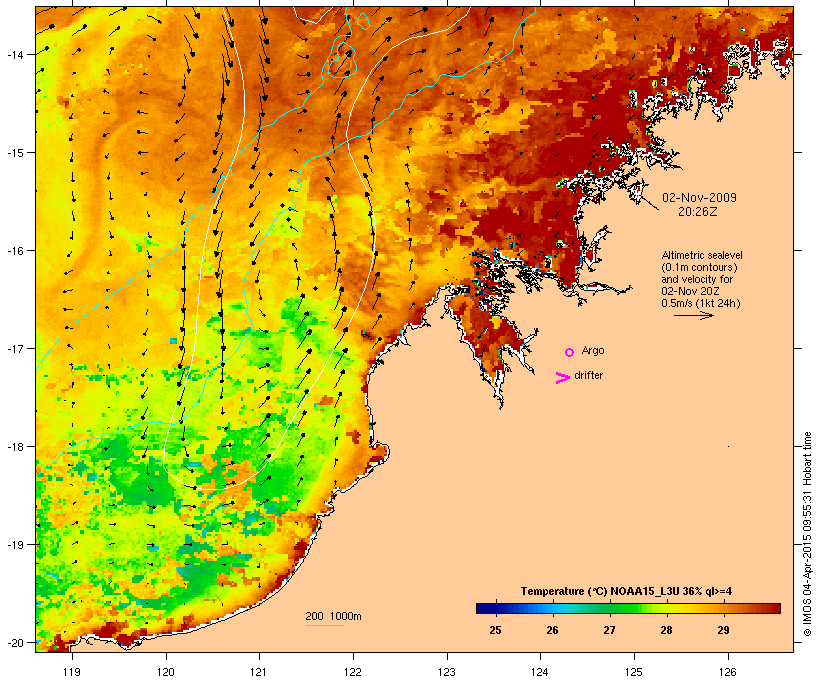Click the '02-Nov-2009' date label

click(699, 198)
